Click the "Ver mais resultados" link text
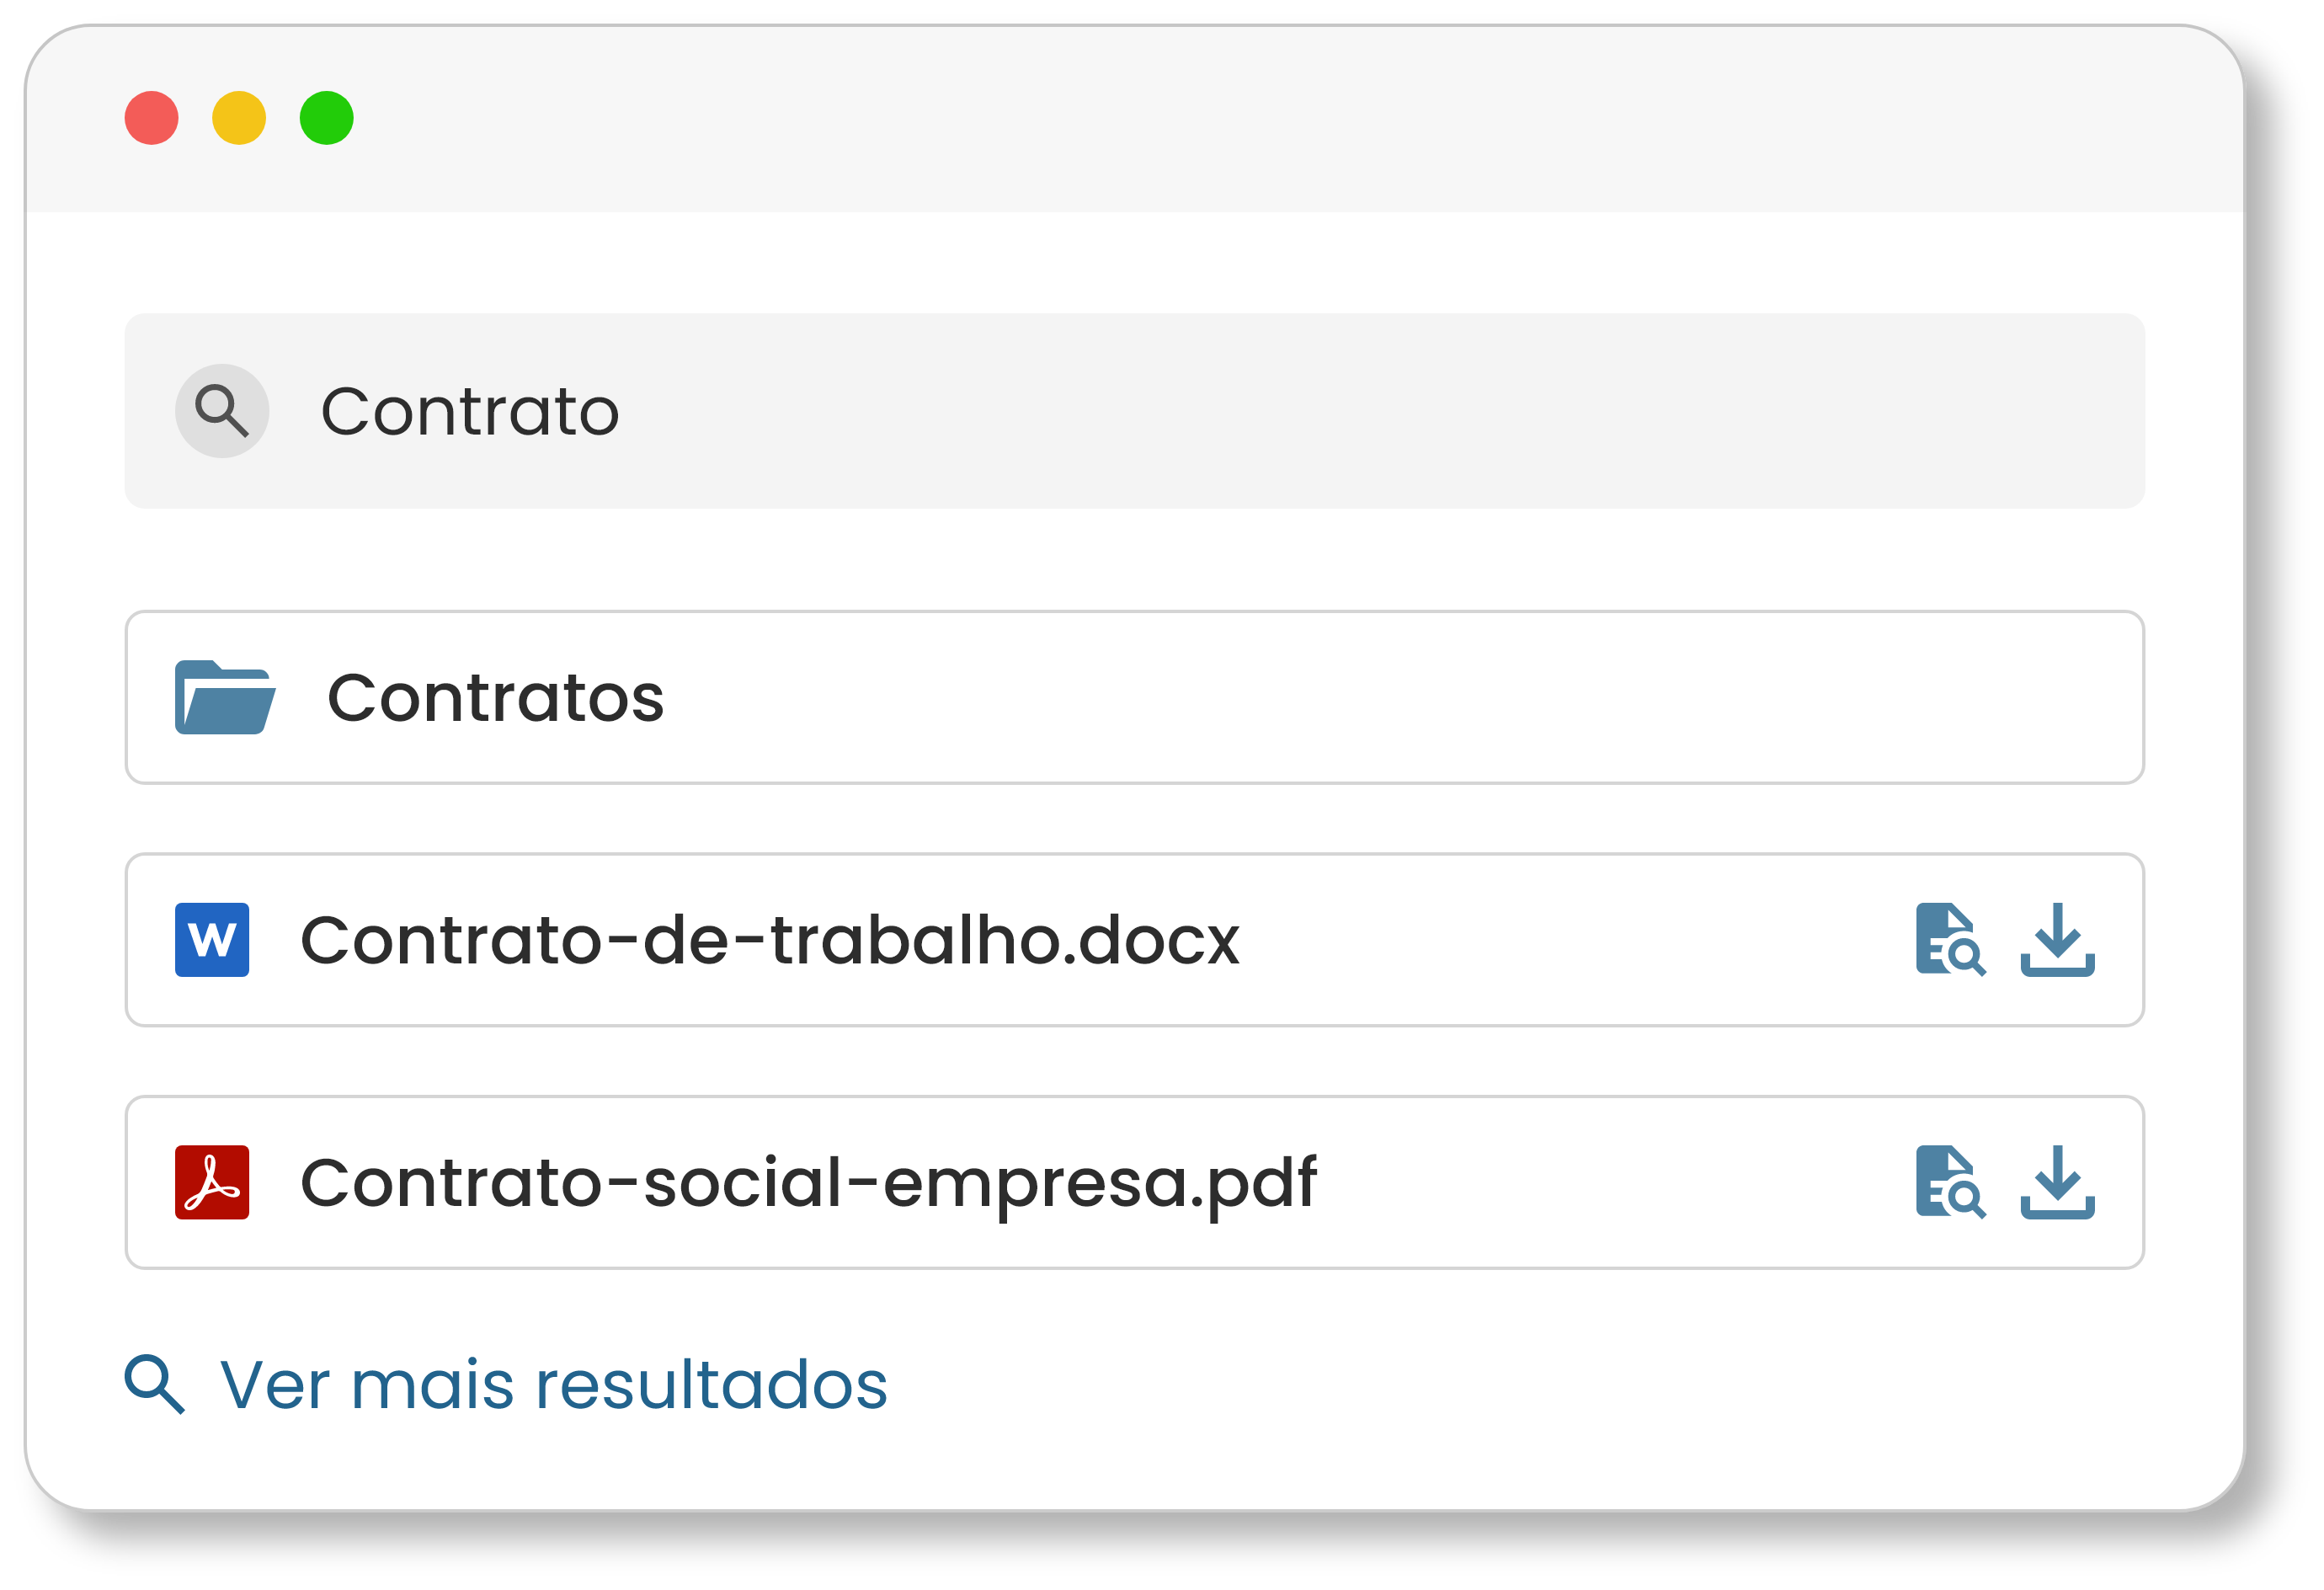The height and width of the screenshot is (1590, 2324). pyautogui.click(x=553, y=1385)
